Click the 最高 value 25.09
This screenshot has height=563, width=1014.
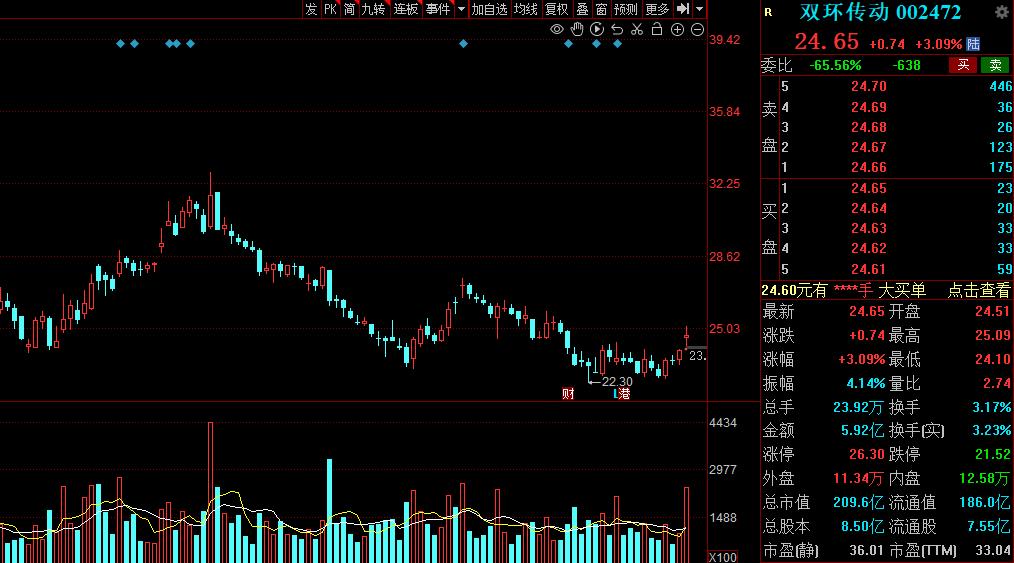tap(992, 335)
